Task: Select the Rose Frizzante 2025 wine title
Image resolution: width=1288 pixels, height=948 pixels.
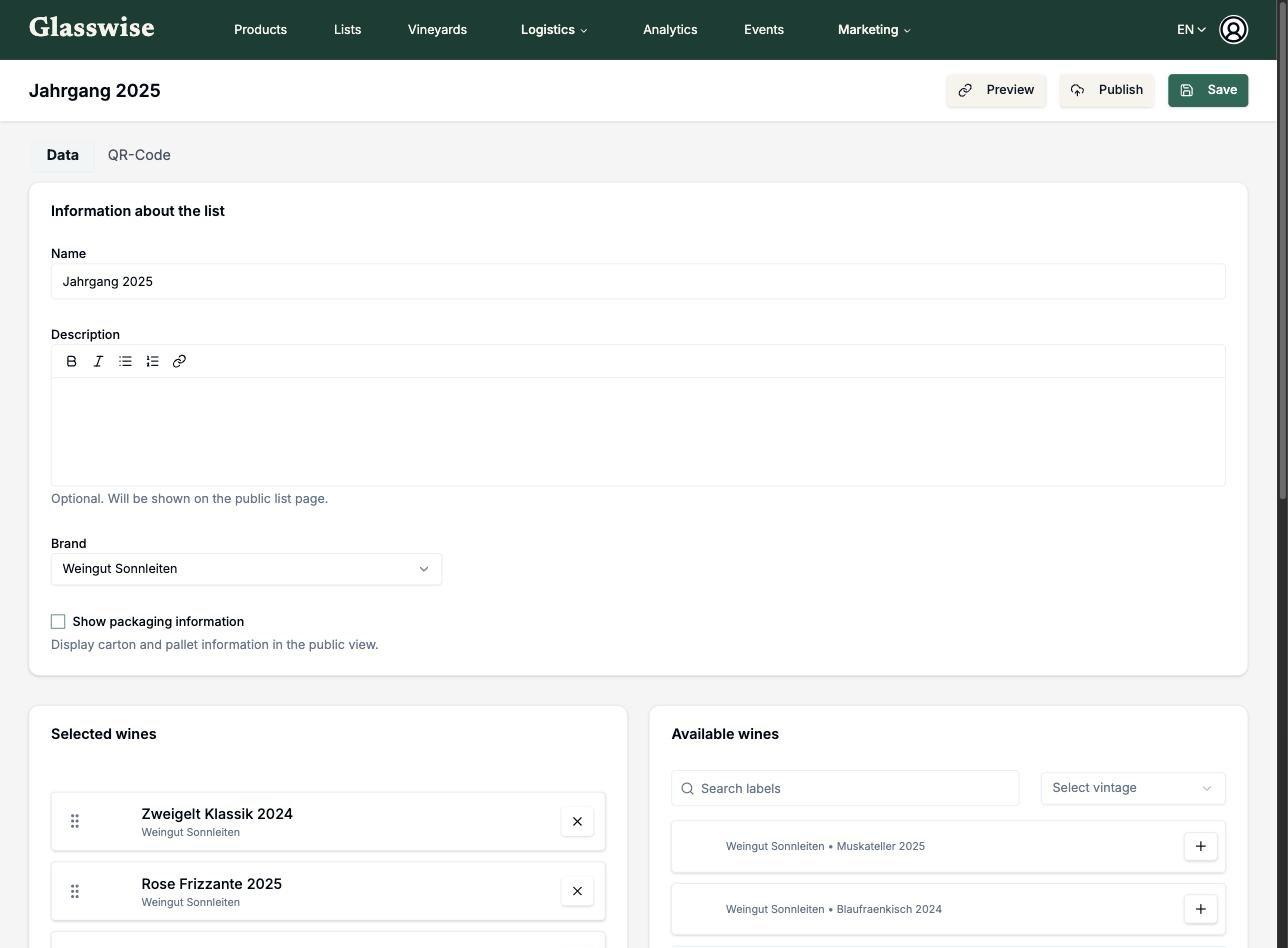Action: (x=212, y=884)
